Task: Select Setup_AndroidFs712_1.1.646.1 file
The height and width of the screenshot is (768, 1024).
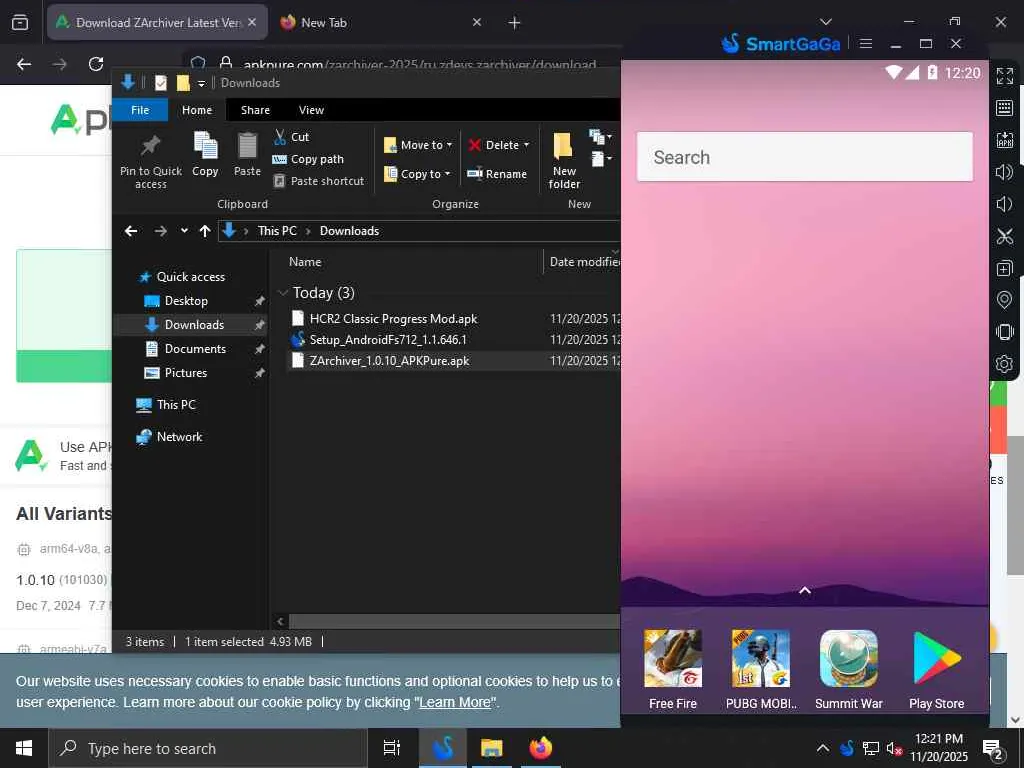Action: pyautogui.click(x=388, y=340)
